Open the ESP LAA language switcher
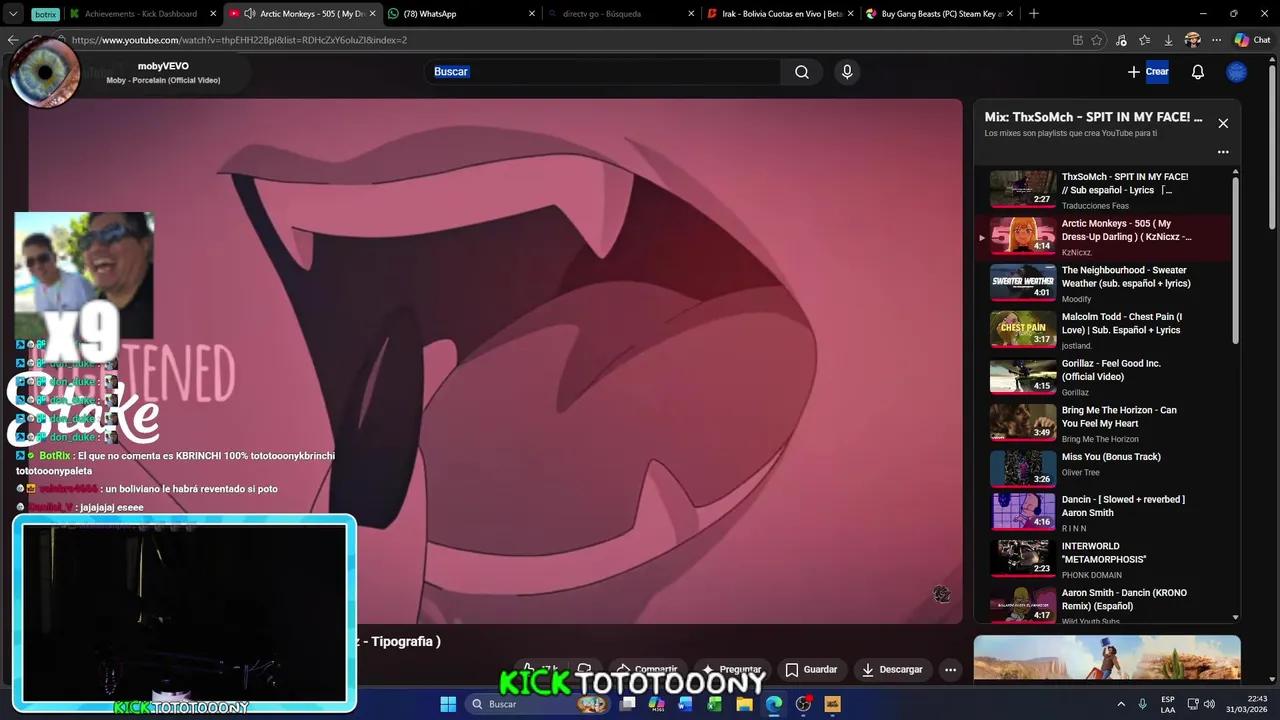Screen dimensions: 1280x720 (x=1168, y=704)
